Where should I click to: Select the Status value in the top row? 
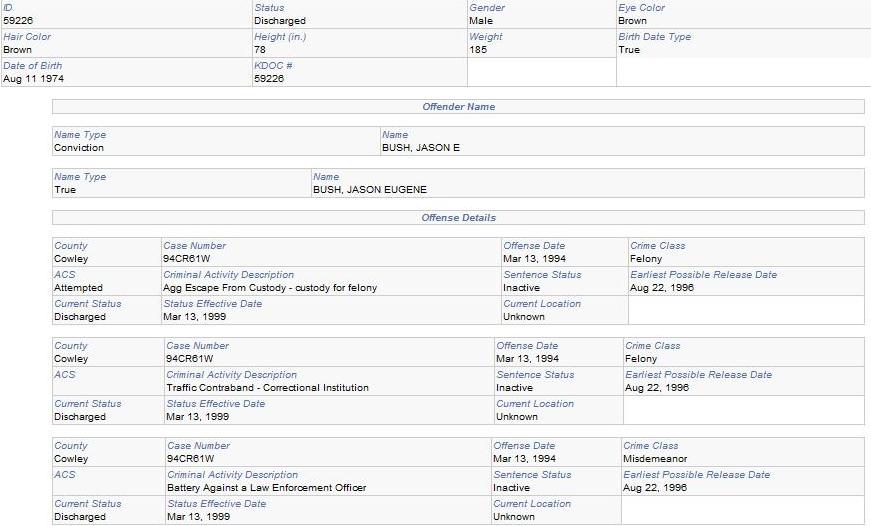[280, 20]
